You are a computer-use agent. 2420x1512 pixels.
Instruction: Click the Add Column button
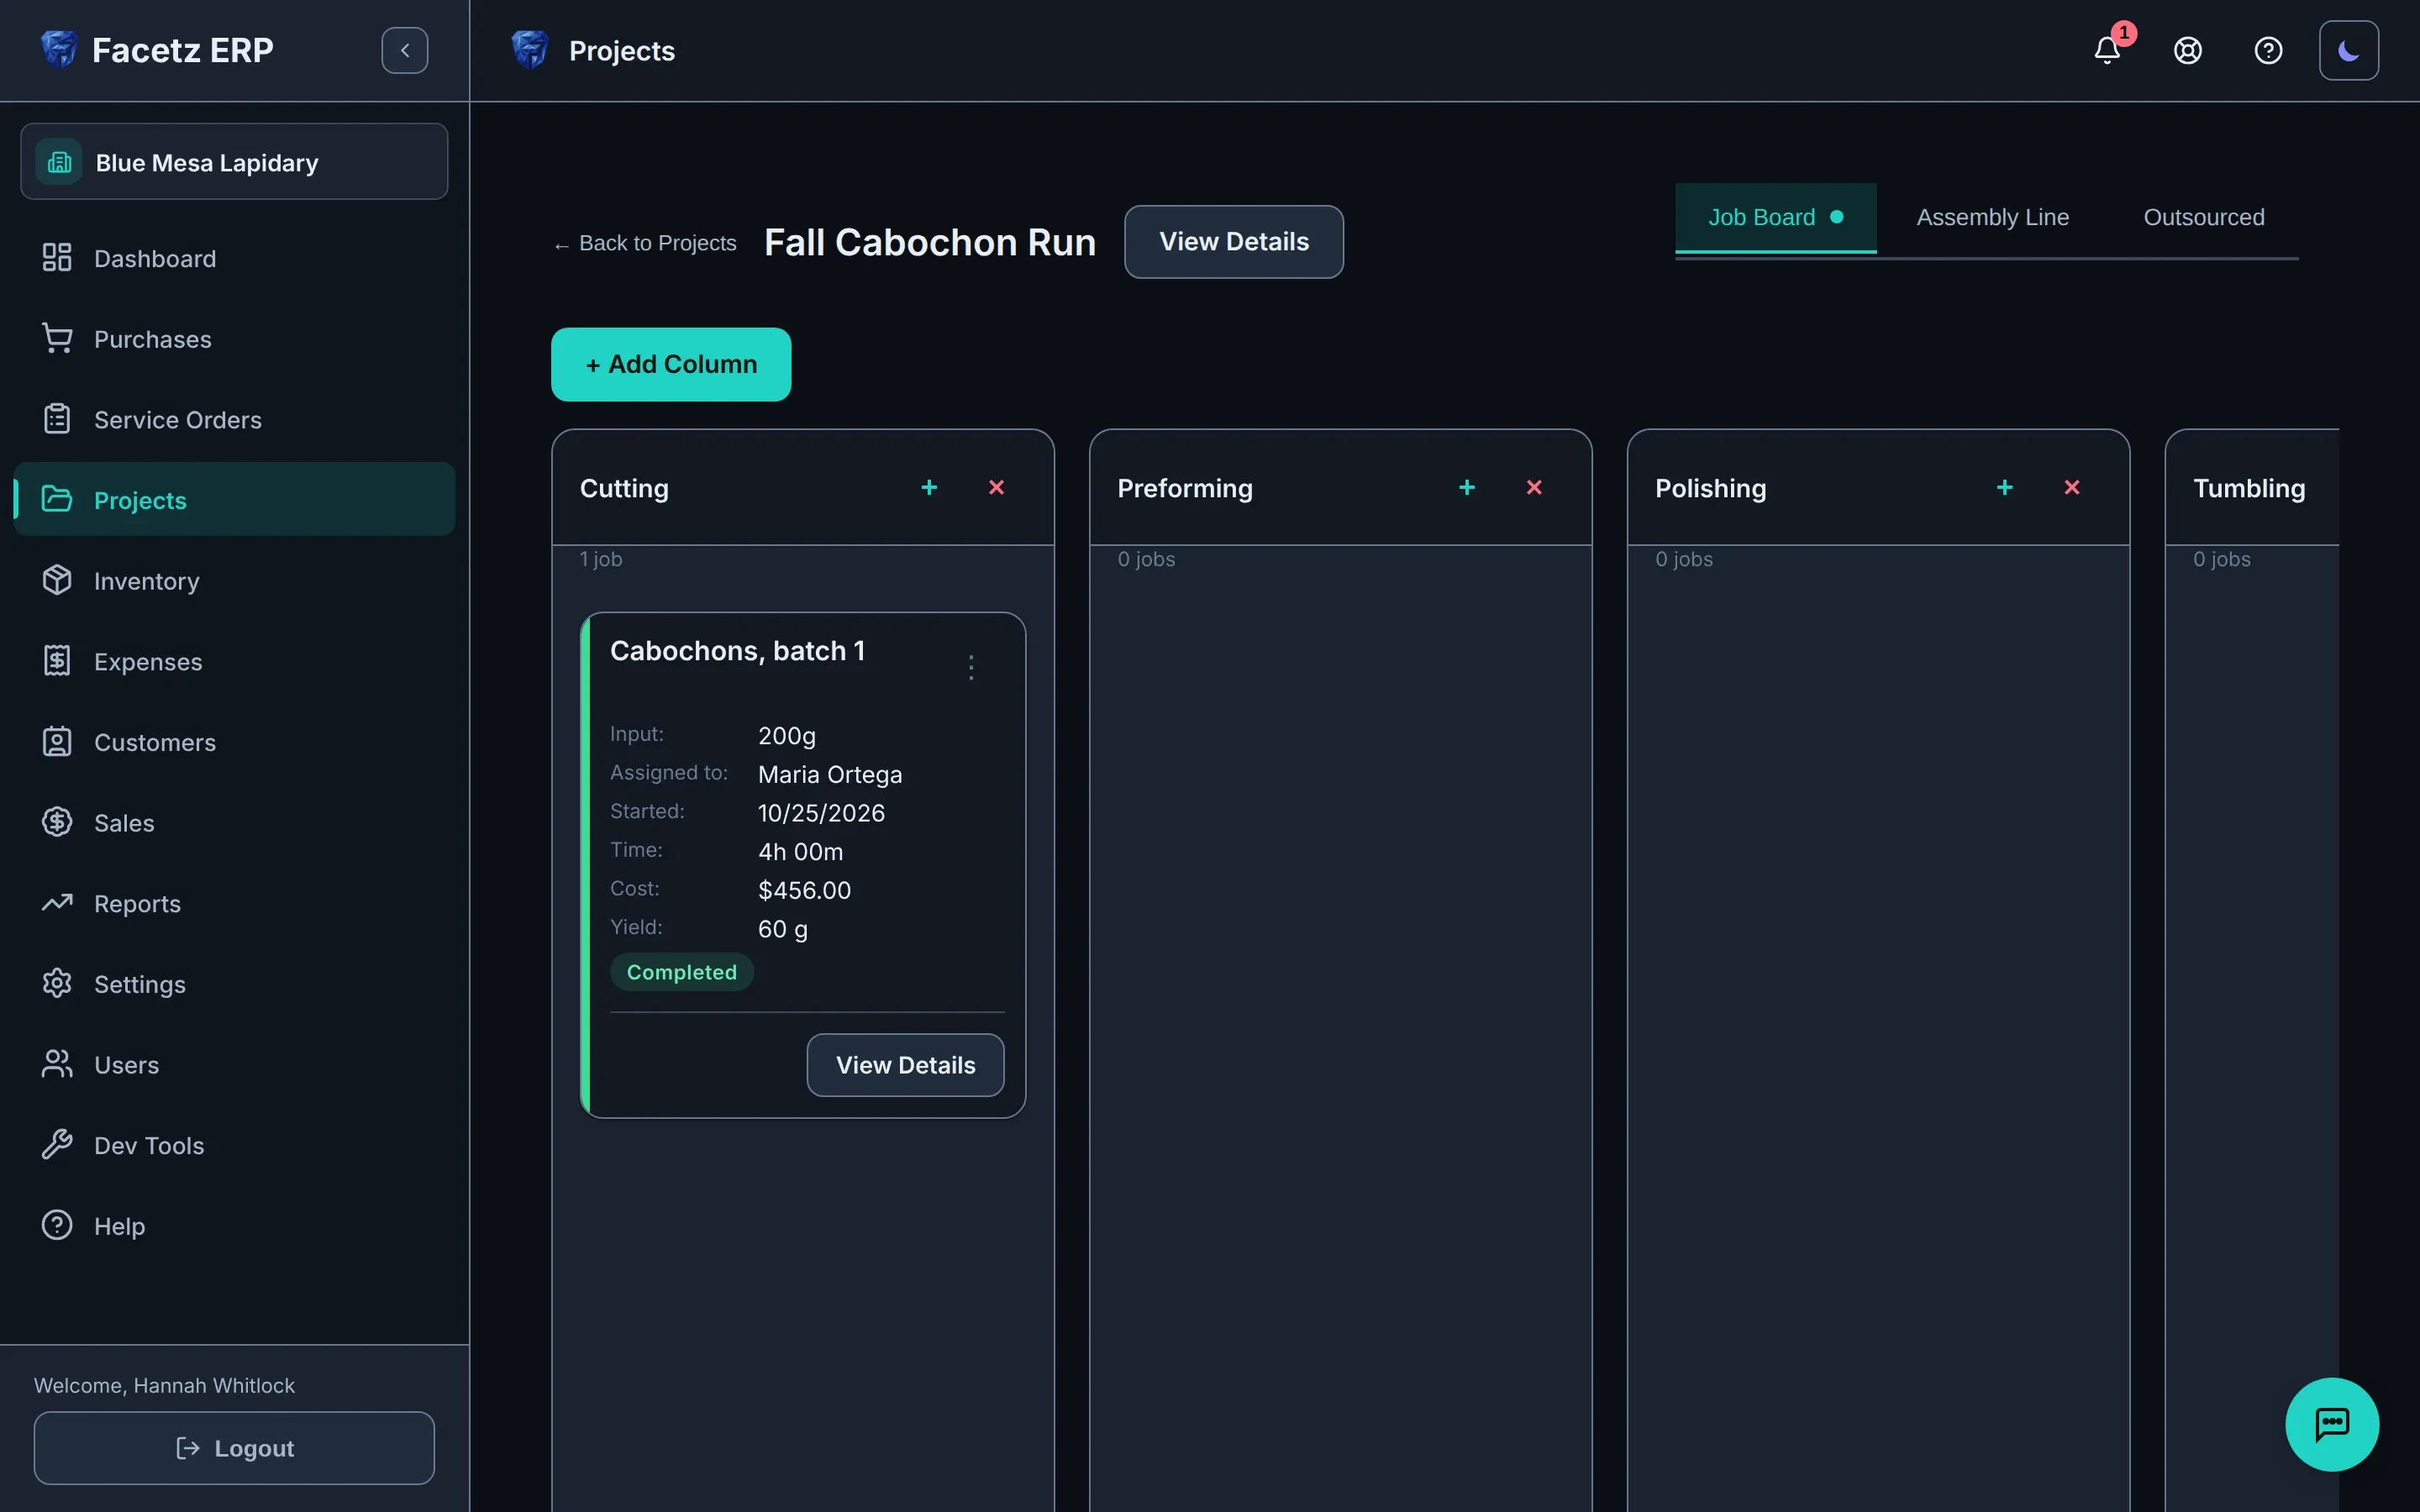pyautogui.click(x=671, y=364)
